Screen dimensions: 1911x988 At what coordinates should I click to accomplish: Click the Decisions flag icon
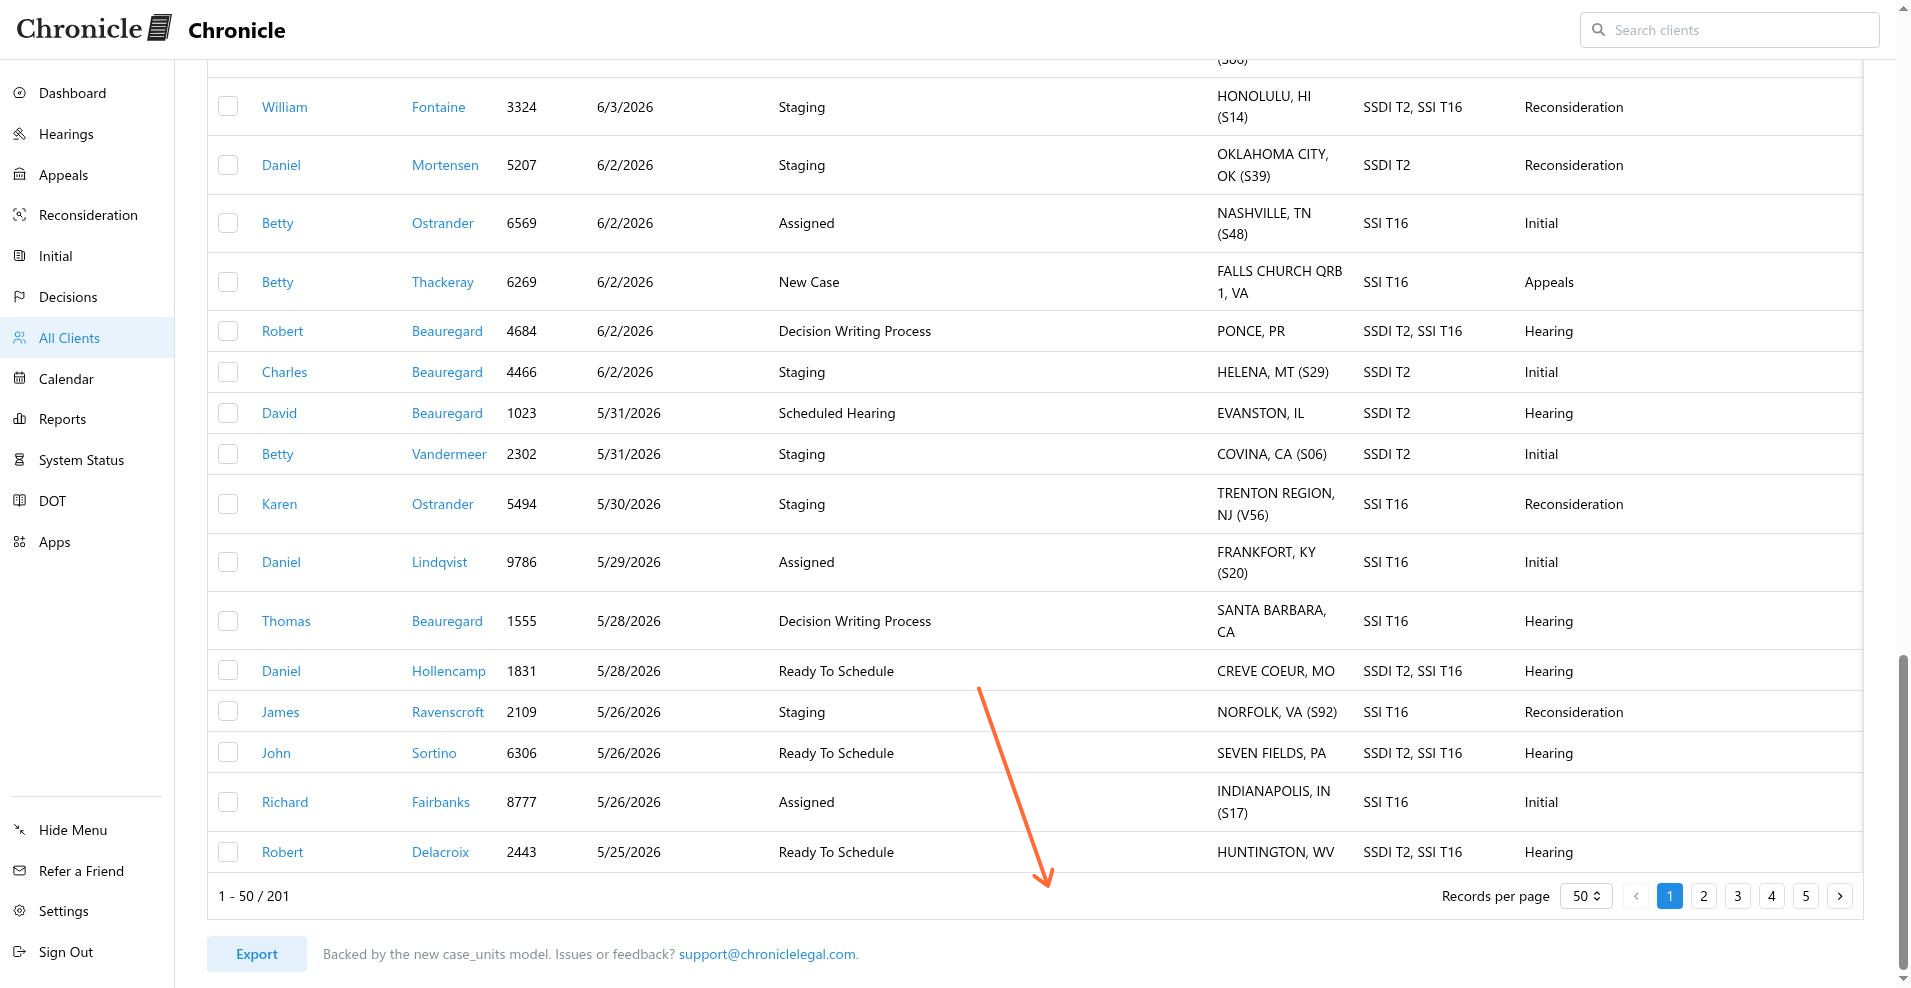(x=20, y=297)
